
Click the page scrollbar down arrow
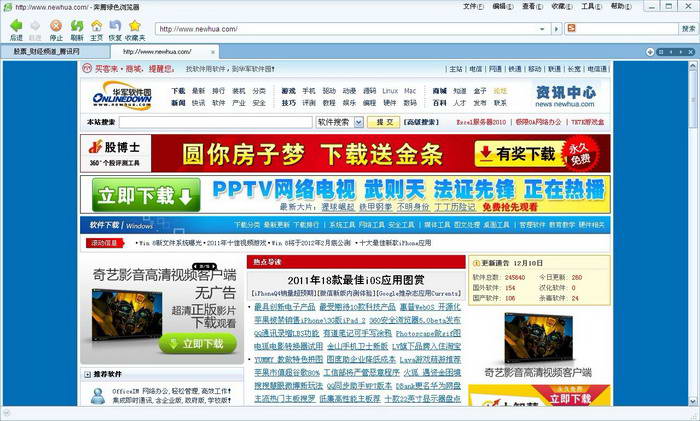click(692, 401)
